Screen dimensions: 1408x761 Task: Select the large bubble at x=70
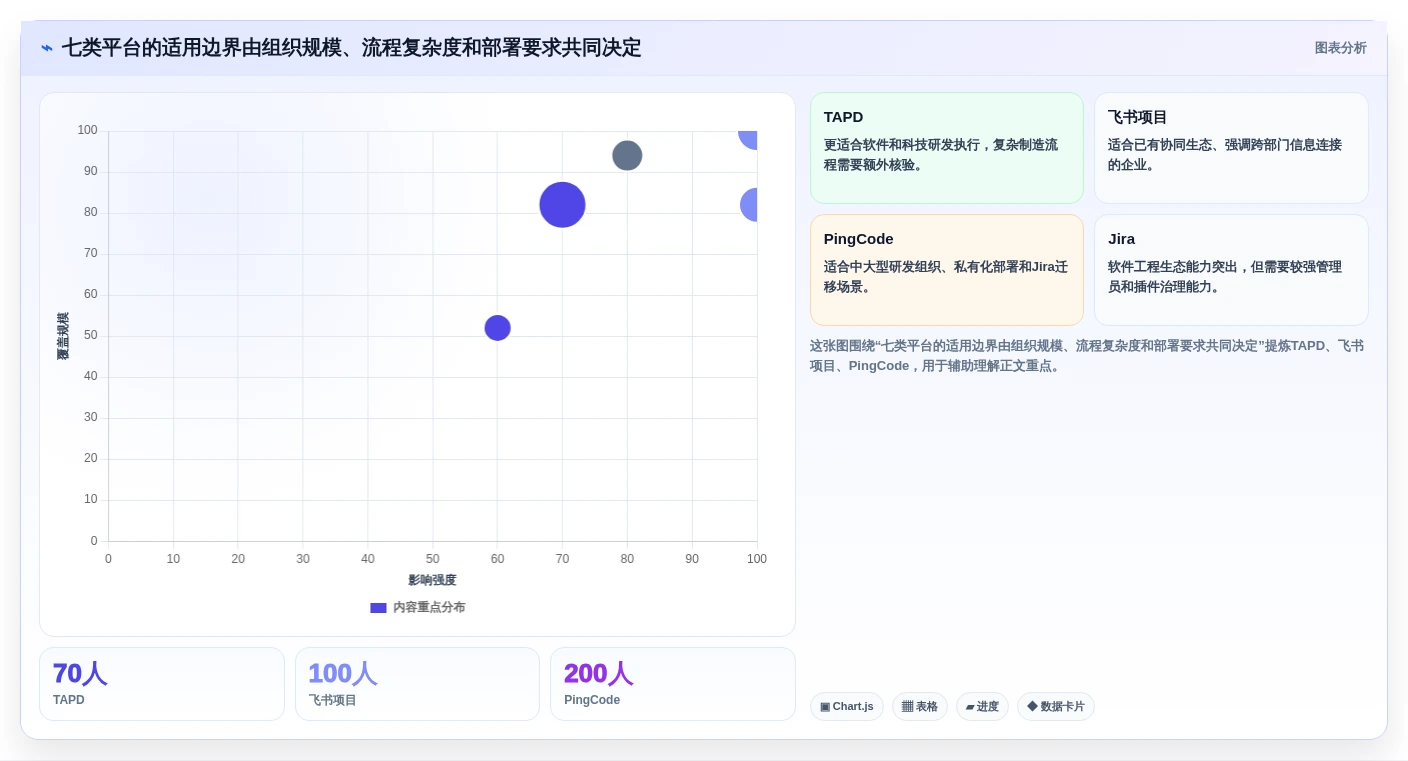pos(562,205)
